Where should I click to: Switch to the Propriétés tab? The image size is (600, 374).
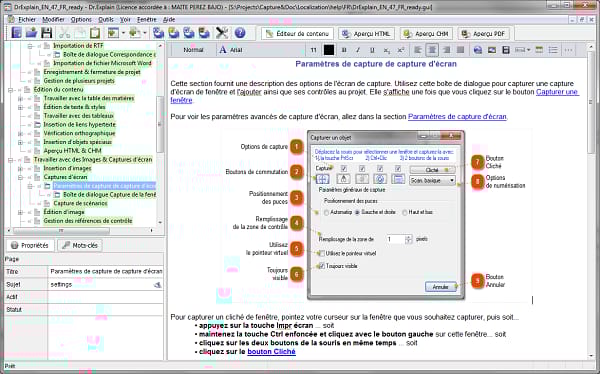click(30, 245)
